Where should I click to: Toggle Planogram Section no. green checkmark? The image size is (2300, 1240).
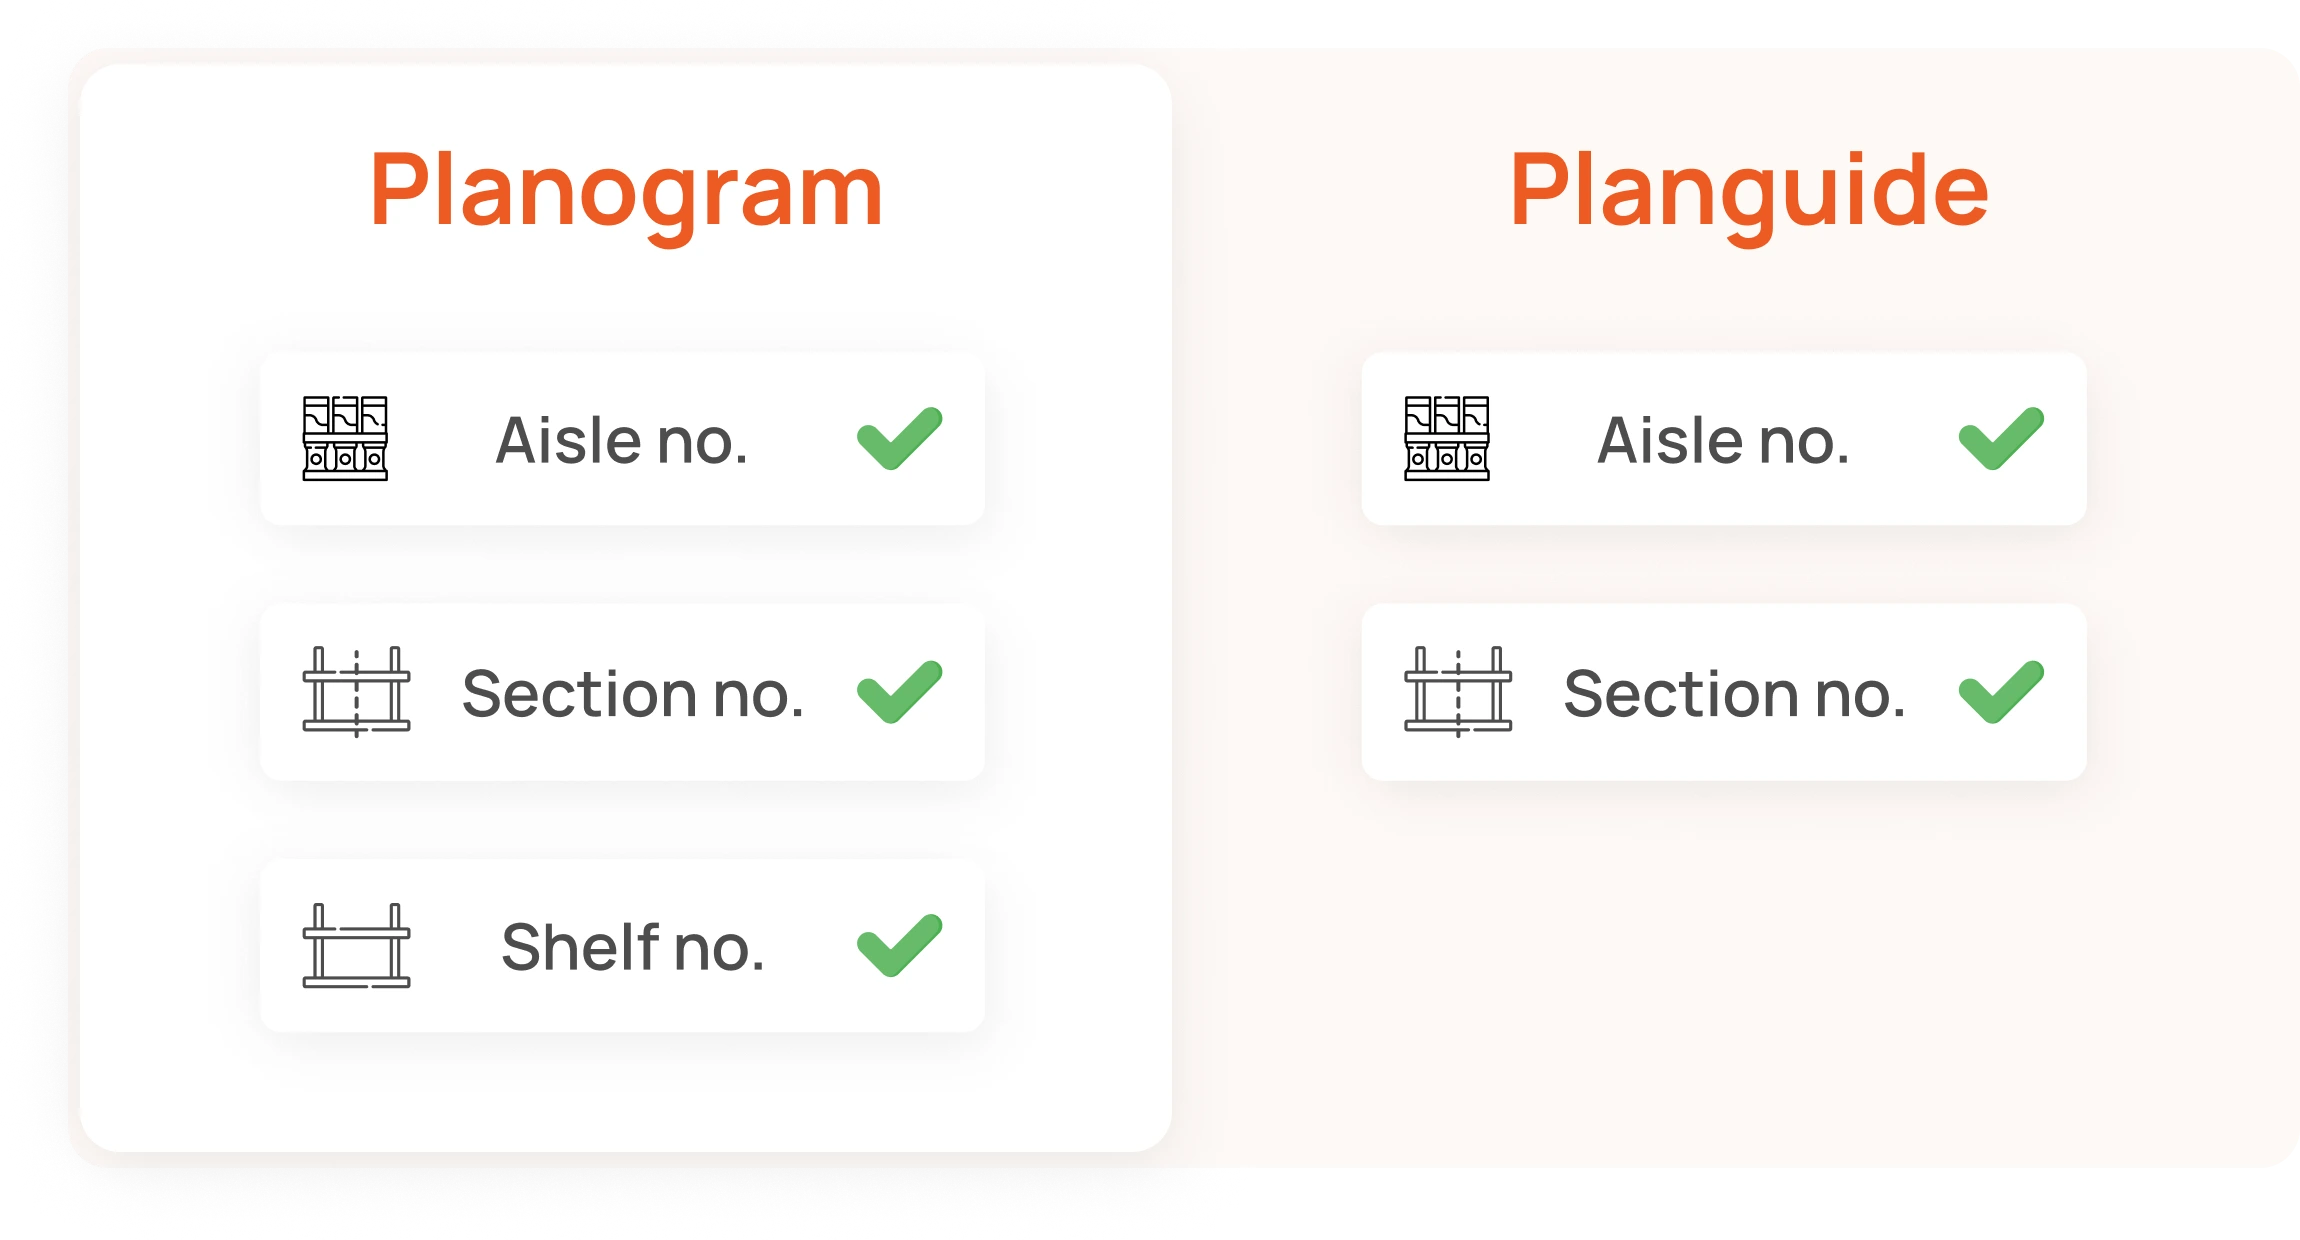pyautogui.click(x=899, y=692)
